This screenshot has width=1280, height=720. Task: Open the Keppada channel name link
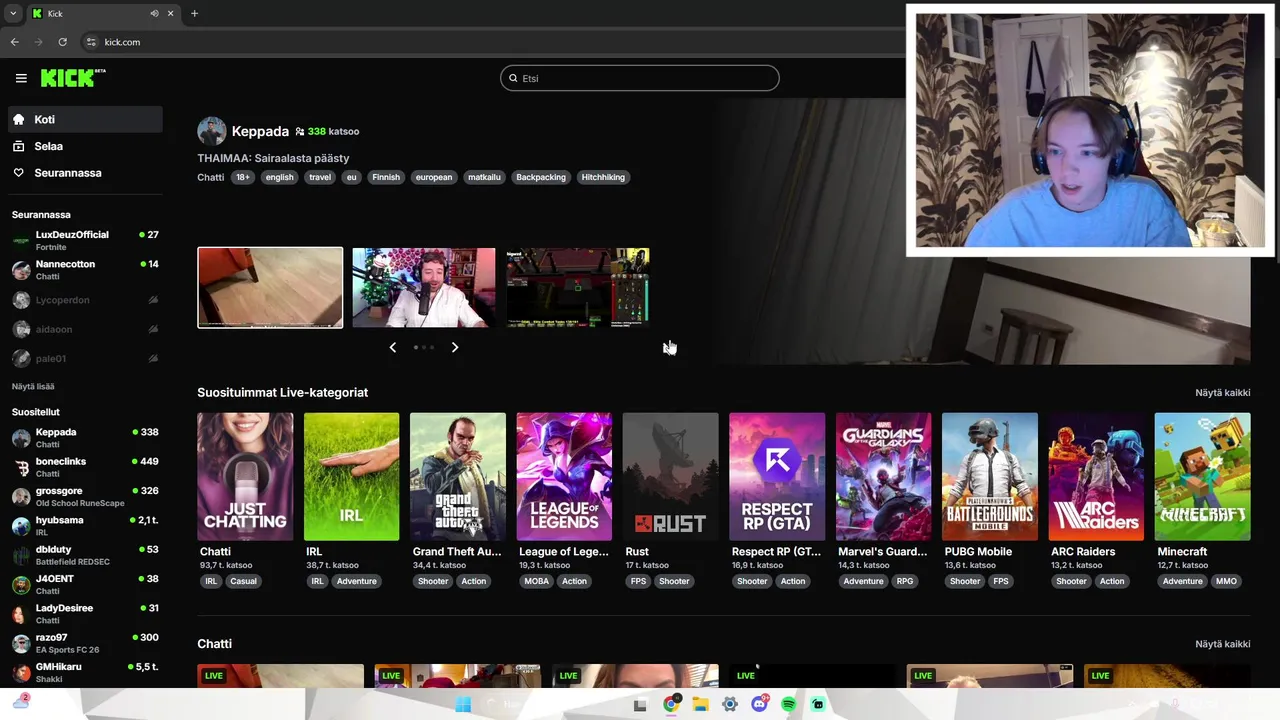coord(260,131)
